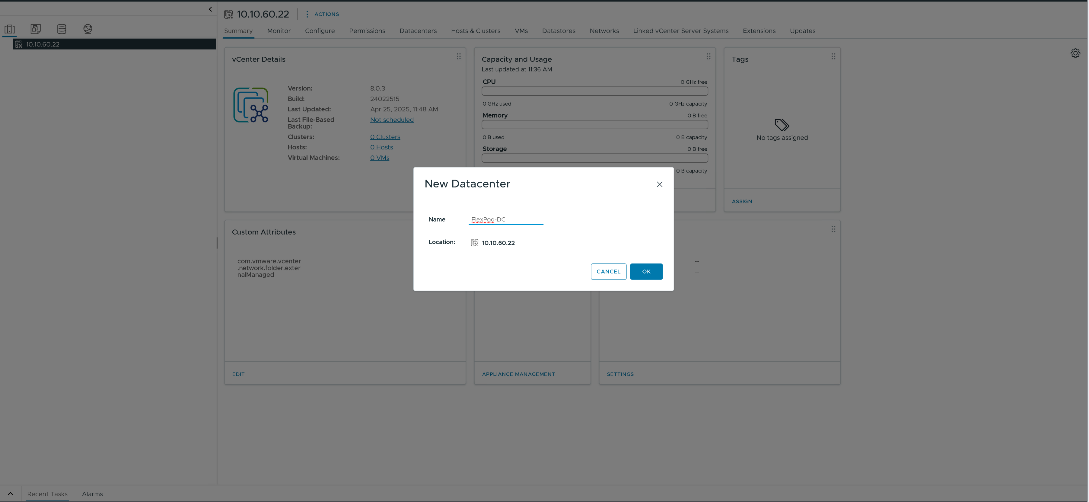This screenshot has width=1089, height=502.
Task: Close the New Datacenter dialog with X
Action: tap(659, 185)
